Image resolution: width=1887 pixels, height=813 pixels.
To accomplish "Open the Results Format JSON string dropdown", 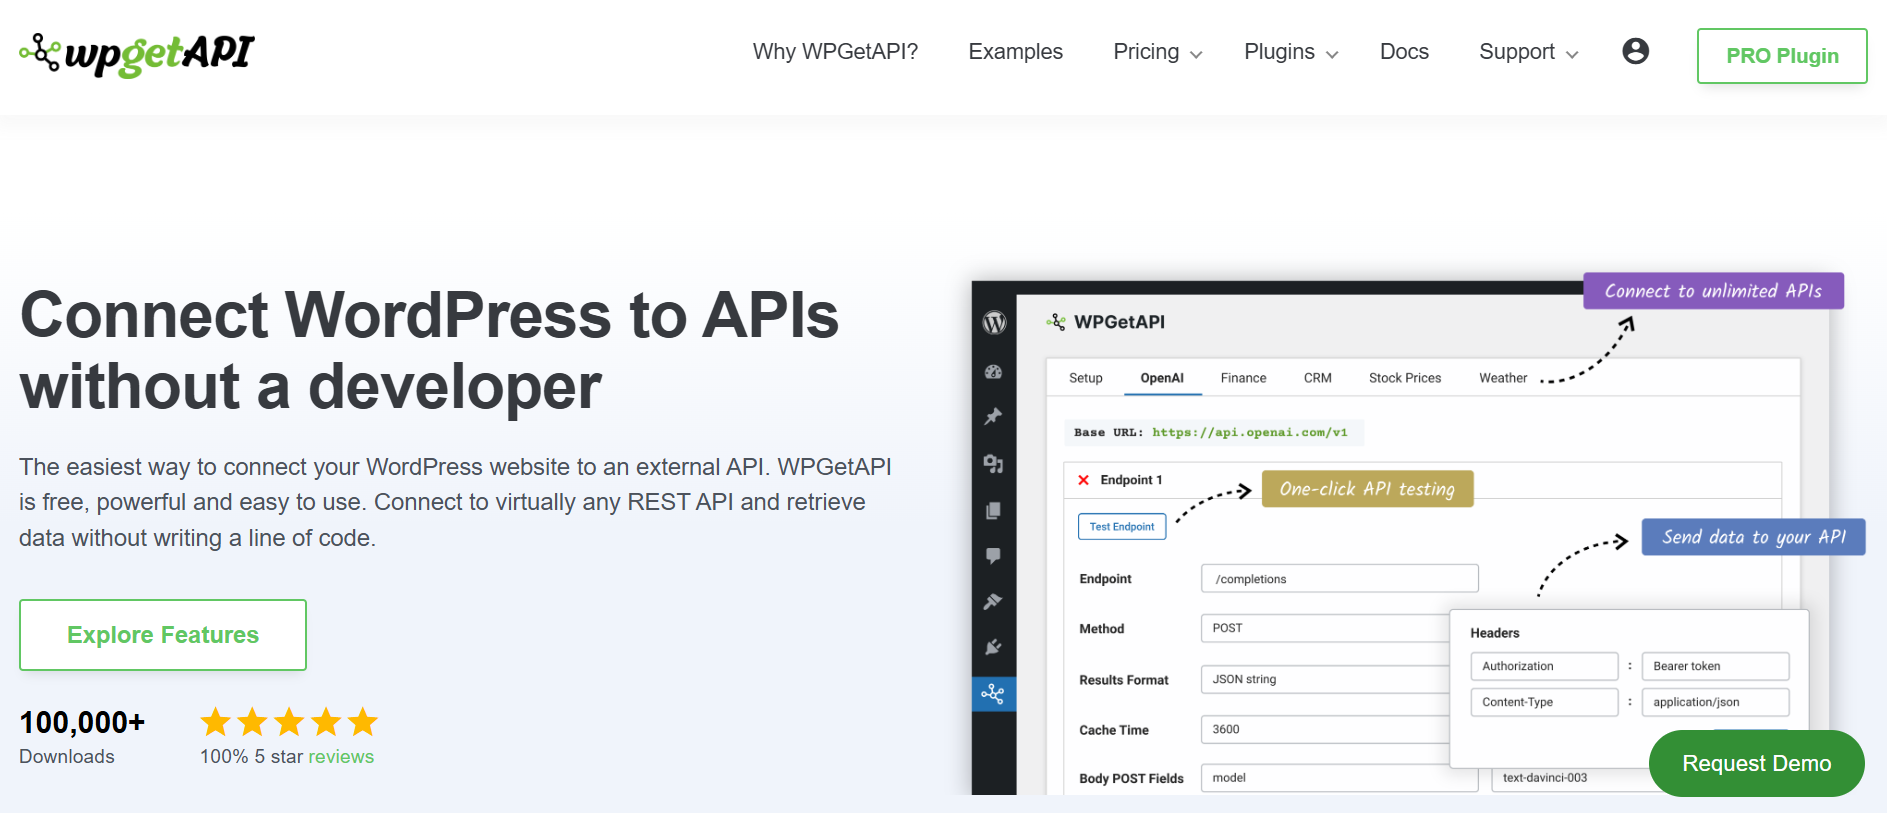I will point(1326,679).
